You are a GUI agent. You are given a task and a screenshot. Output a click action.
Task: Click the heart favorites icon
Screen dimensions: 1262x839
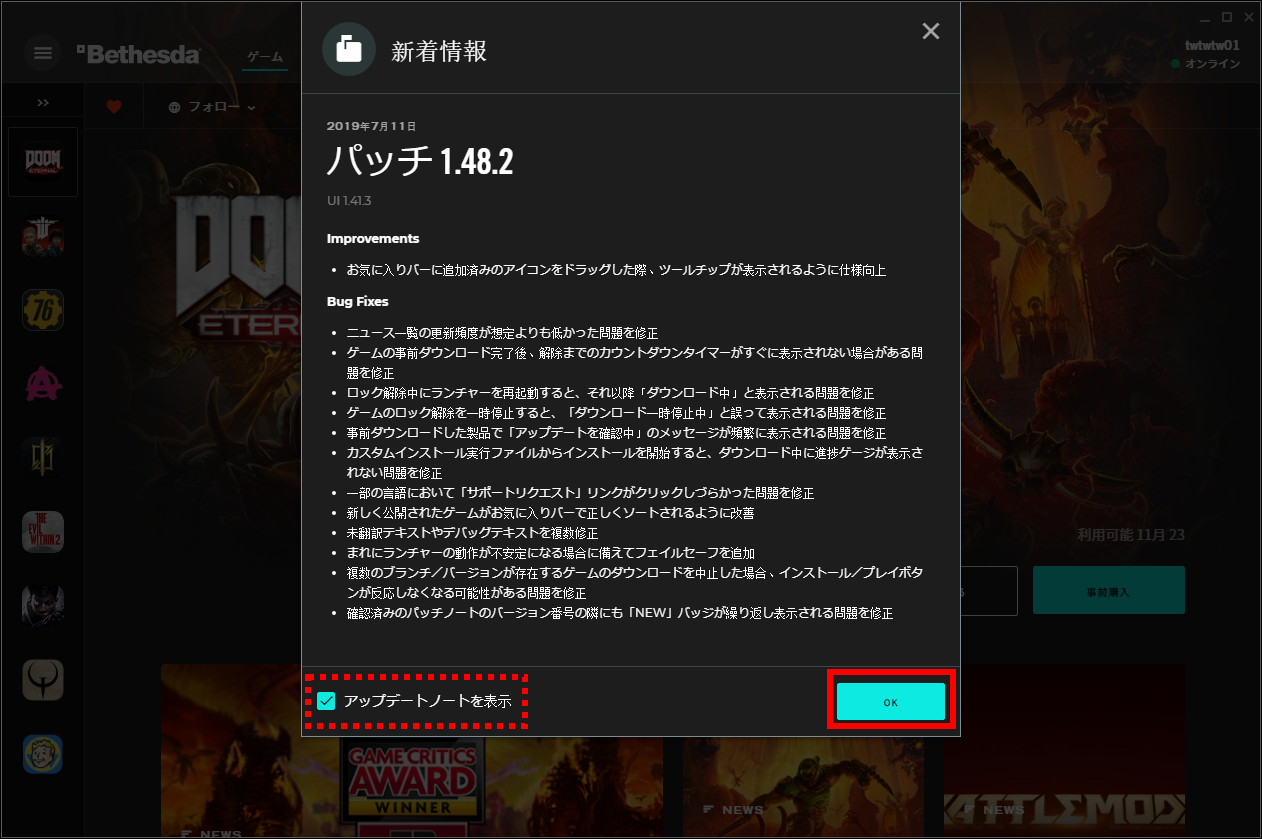(x=114, y=107)
